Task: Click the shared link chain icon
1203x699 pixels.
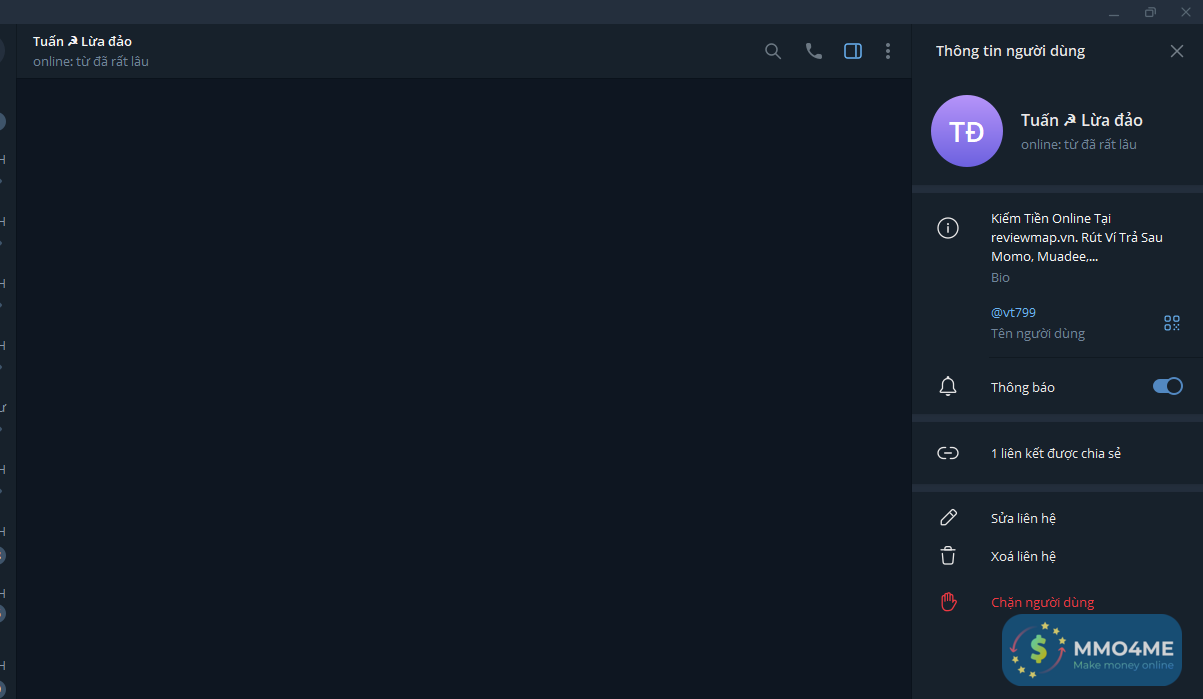Action: tap(948, 453)
